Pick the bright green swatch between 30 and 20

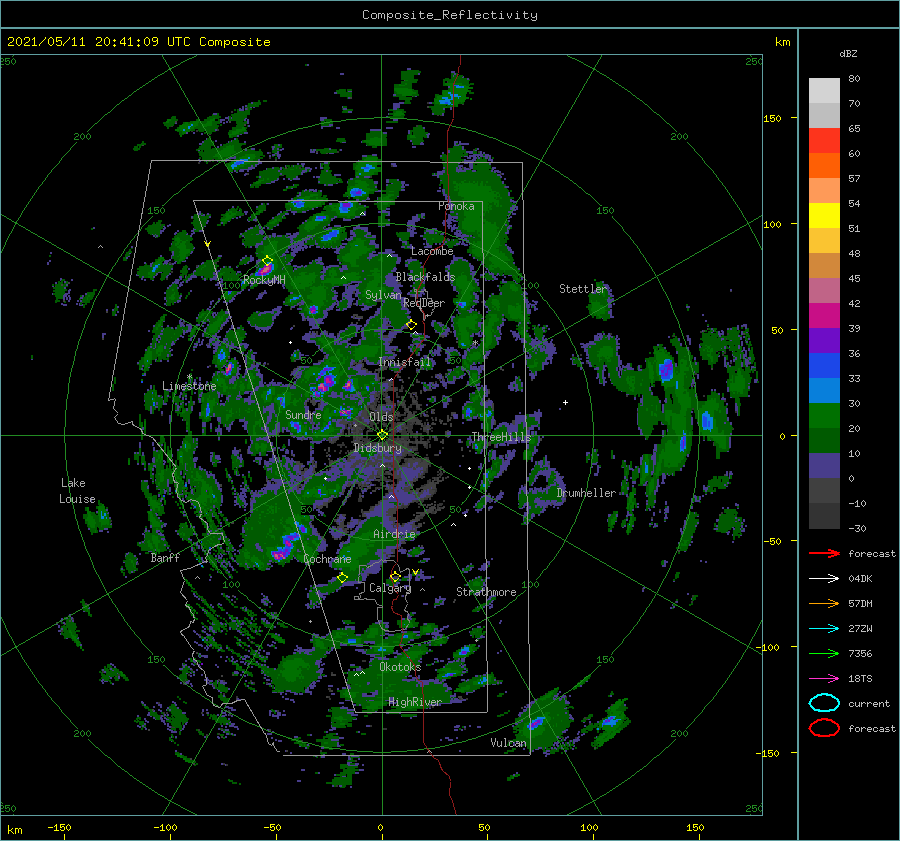tap(824, 415)
